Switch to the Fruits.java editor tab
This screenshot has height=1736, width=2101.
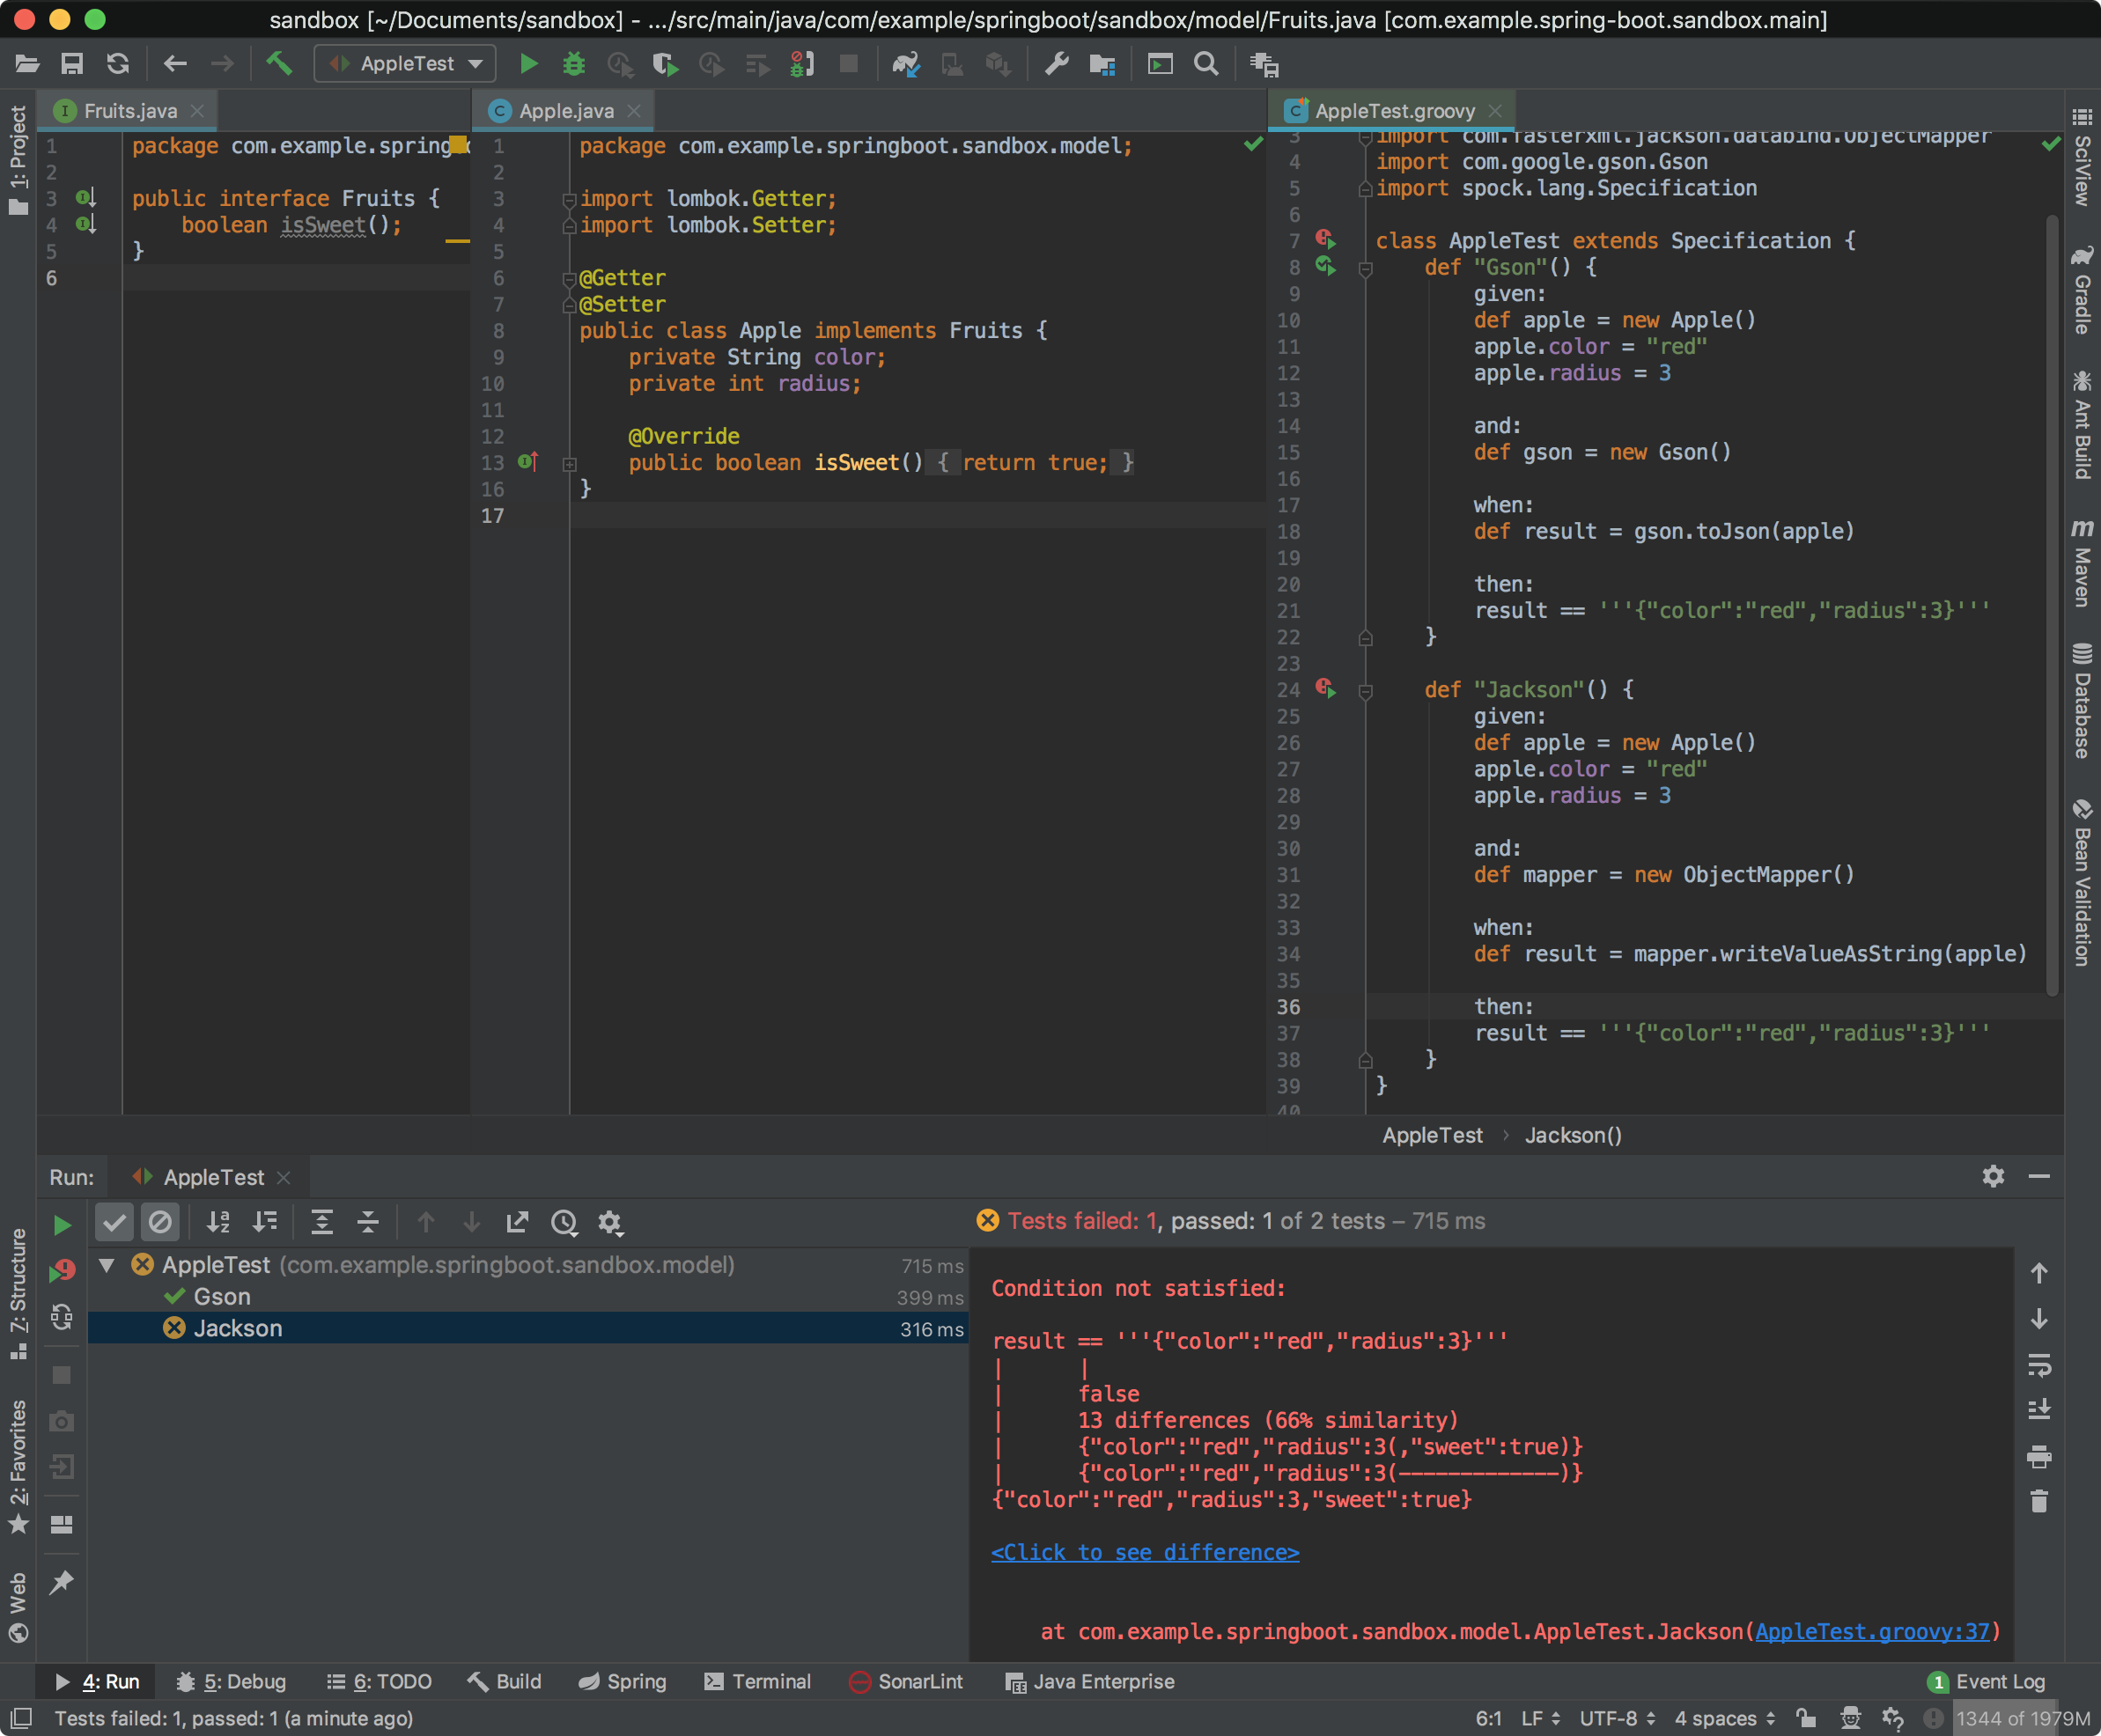coord(129,111)
